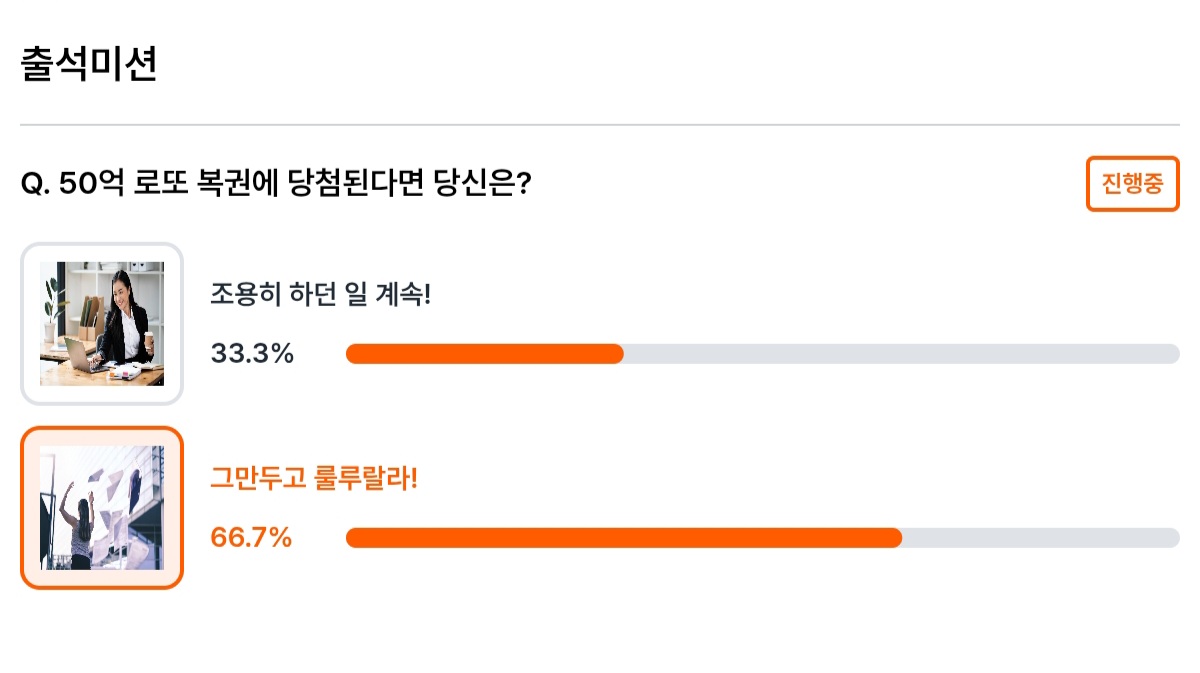Select the office woman photo option

coord(102,324)
